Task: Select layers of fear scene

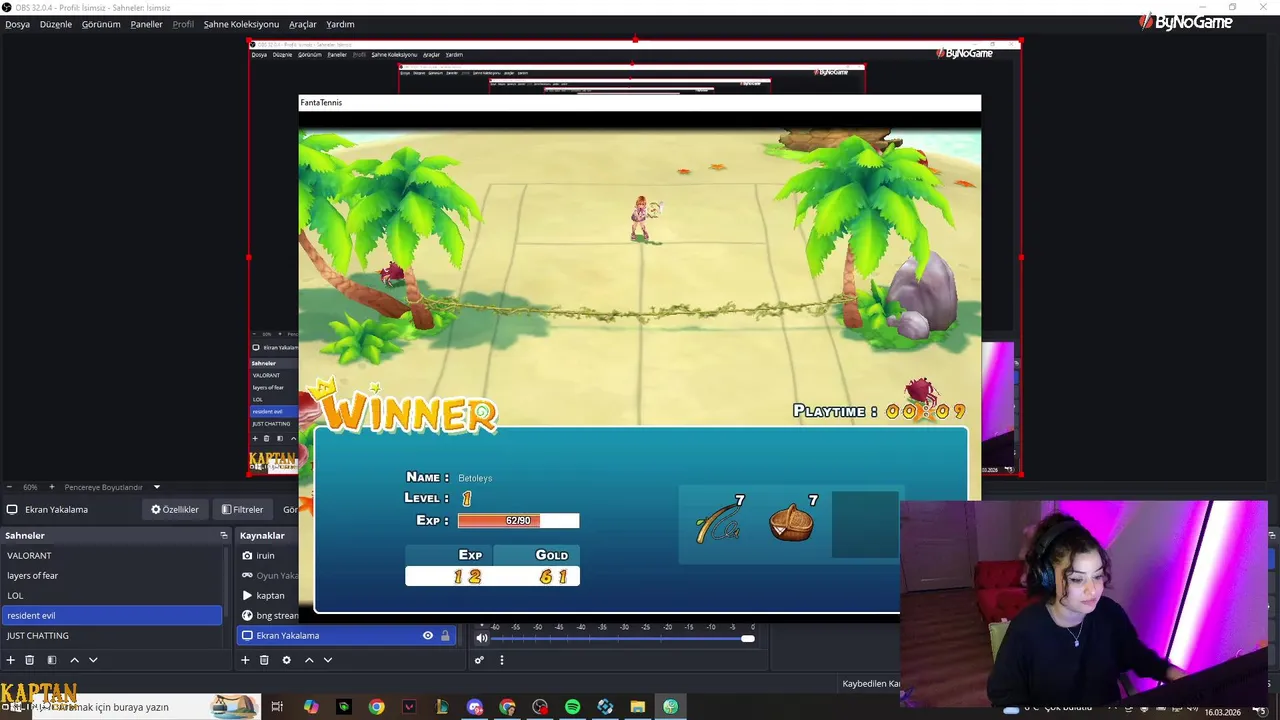Action: pos(112,576)
